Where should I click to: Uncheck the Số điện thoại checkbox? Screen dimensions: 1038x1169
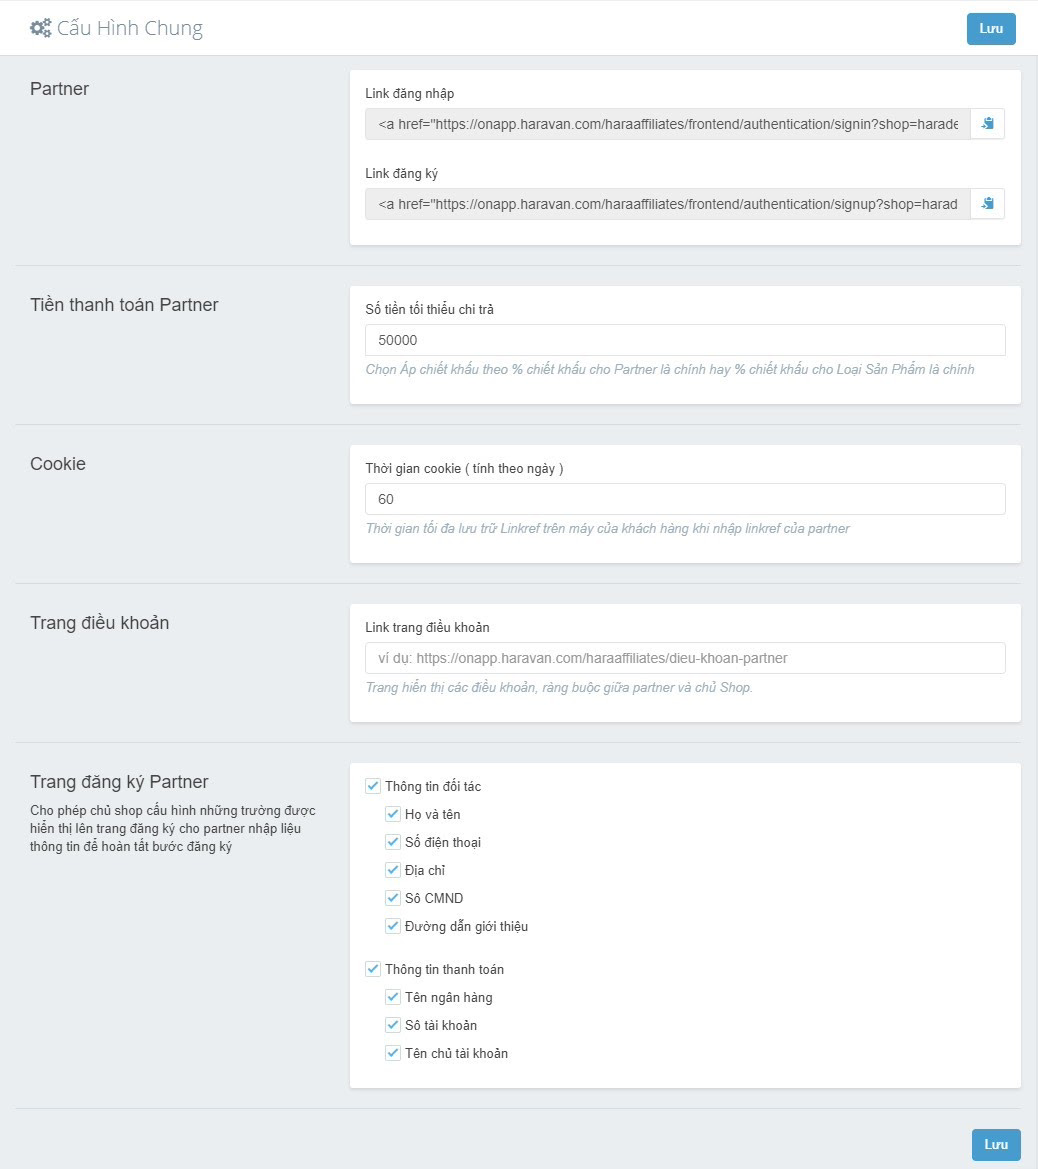coord(393,842)
